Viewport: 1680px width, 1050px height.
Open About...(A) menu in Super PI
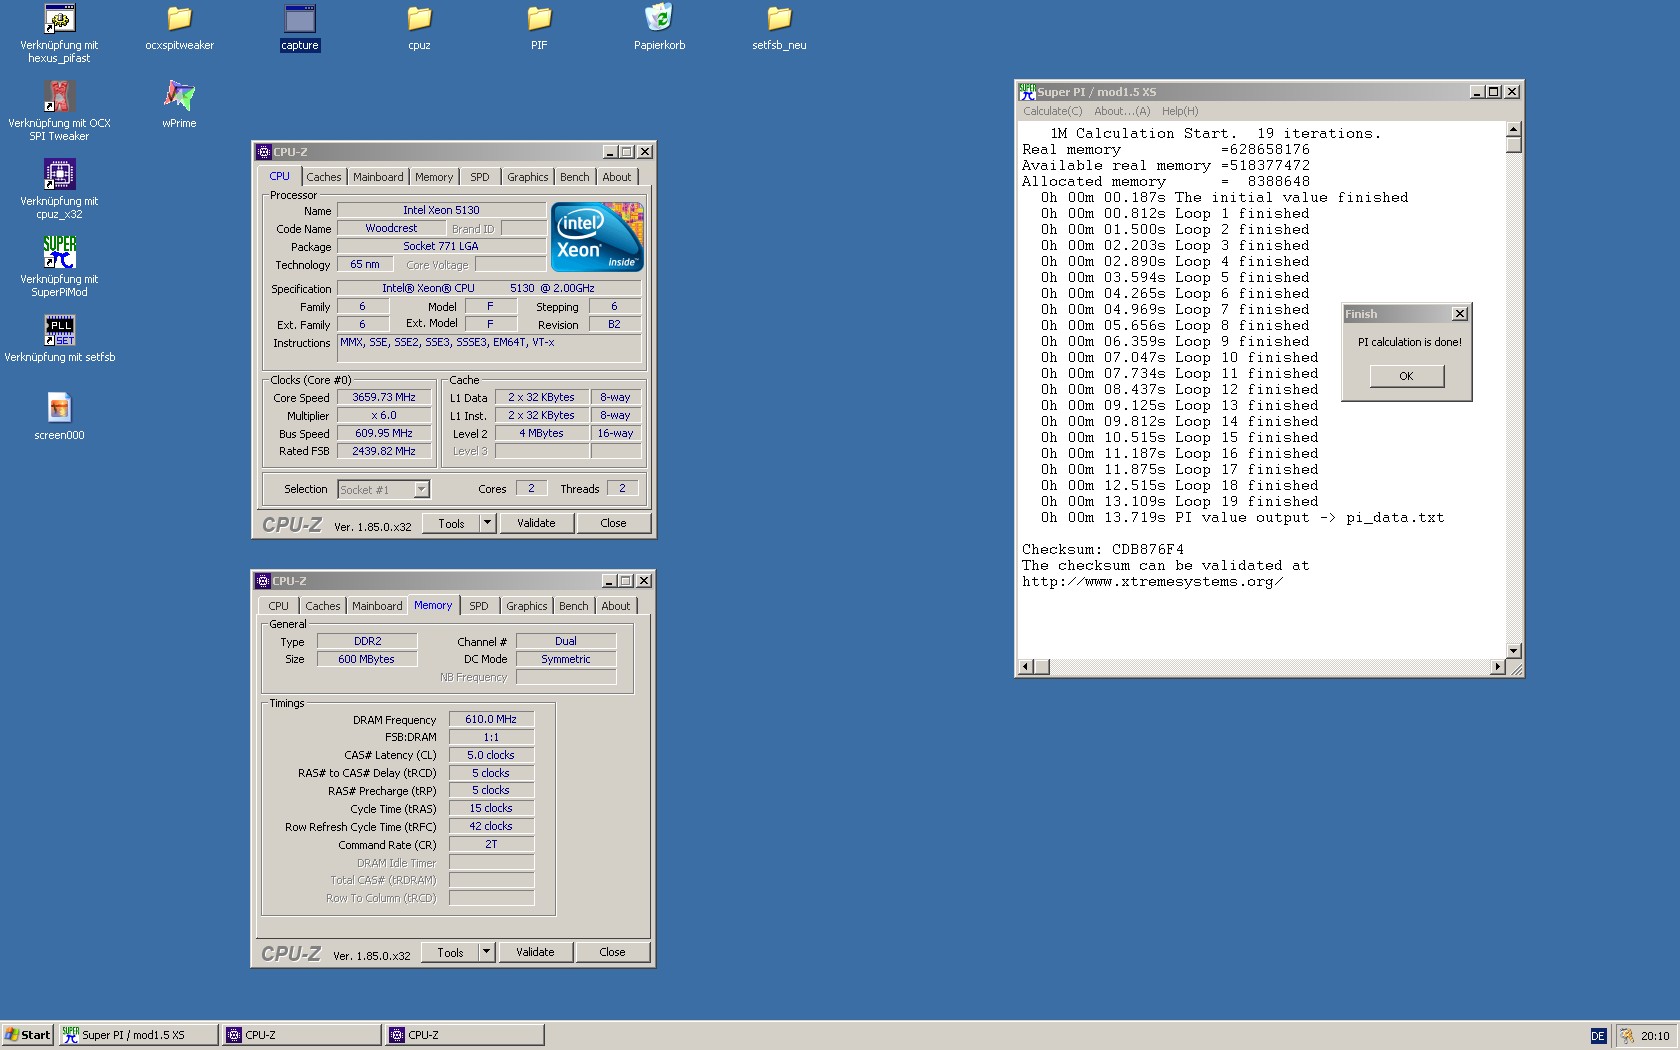pos(1122,111)
